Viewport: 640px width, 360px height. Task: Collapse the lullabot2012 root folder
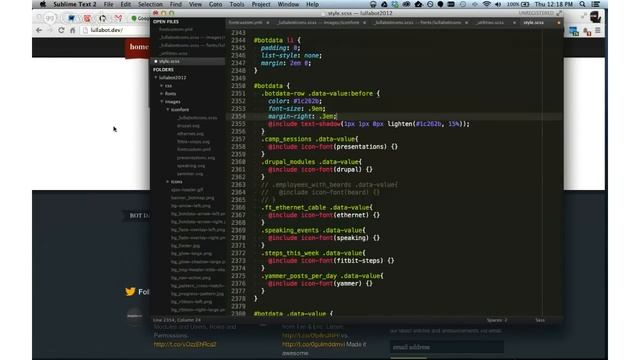coord(156,78)
